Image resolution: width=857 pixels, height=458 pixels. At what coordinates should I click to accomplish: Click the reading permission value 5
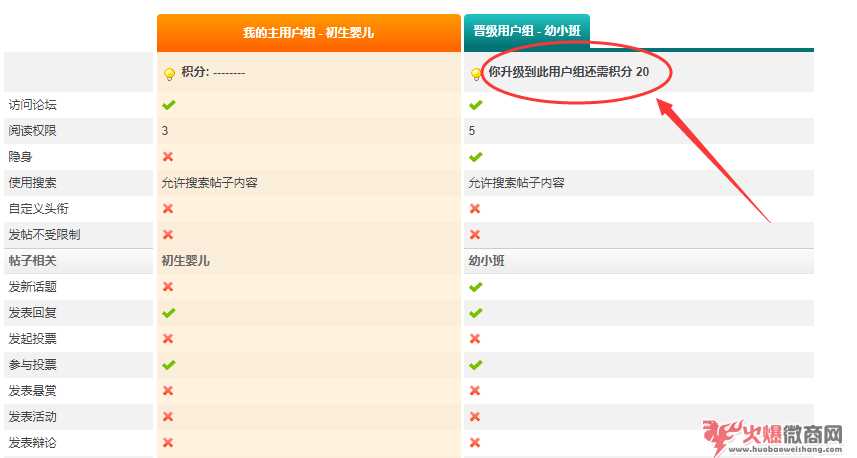[x=472, y=131]
